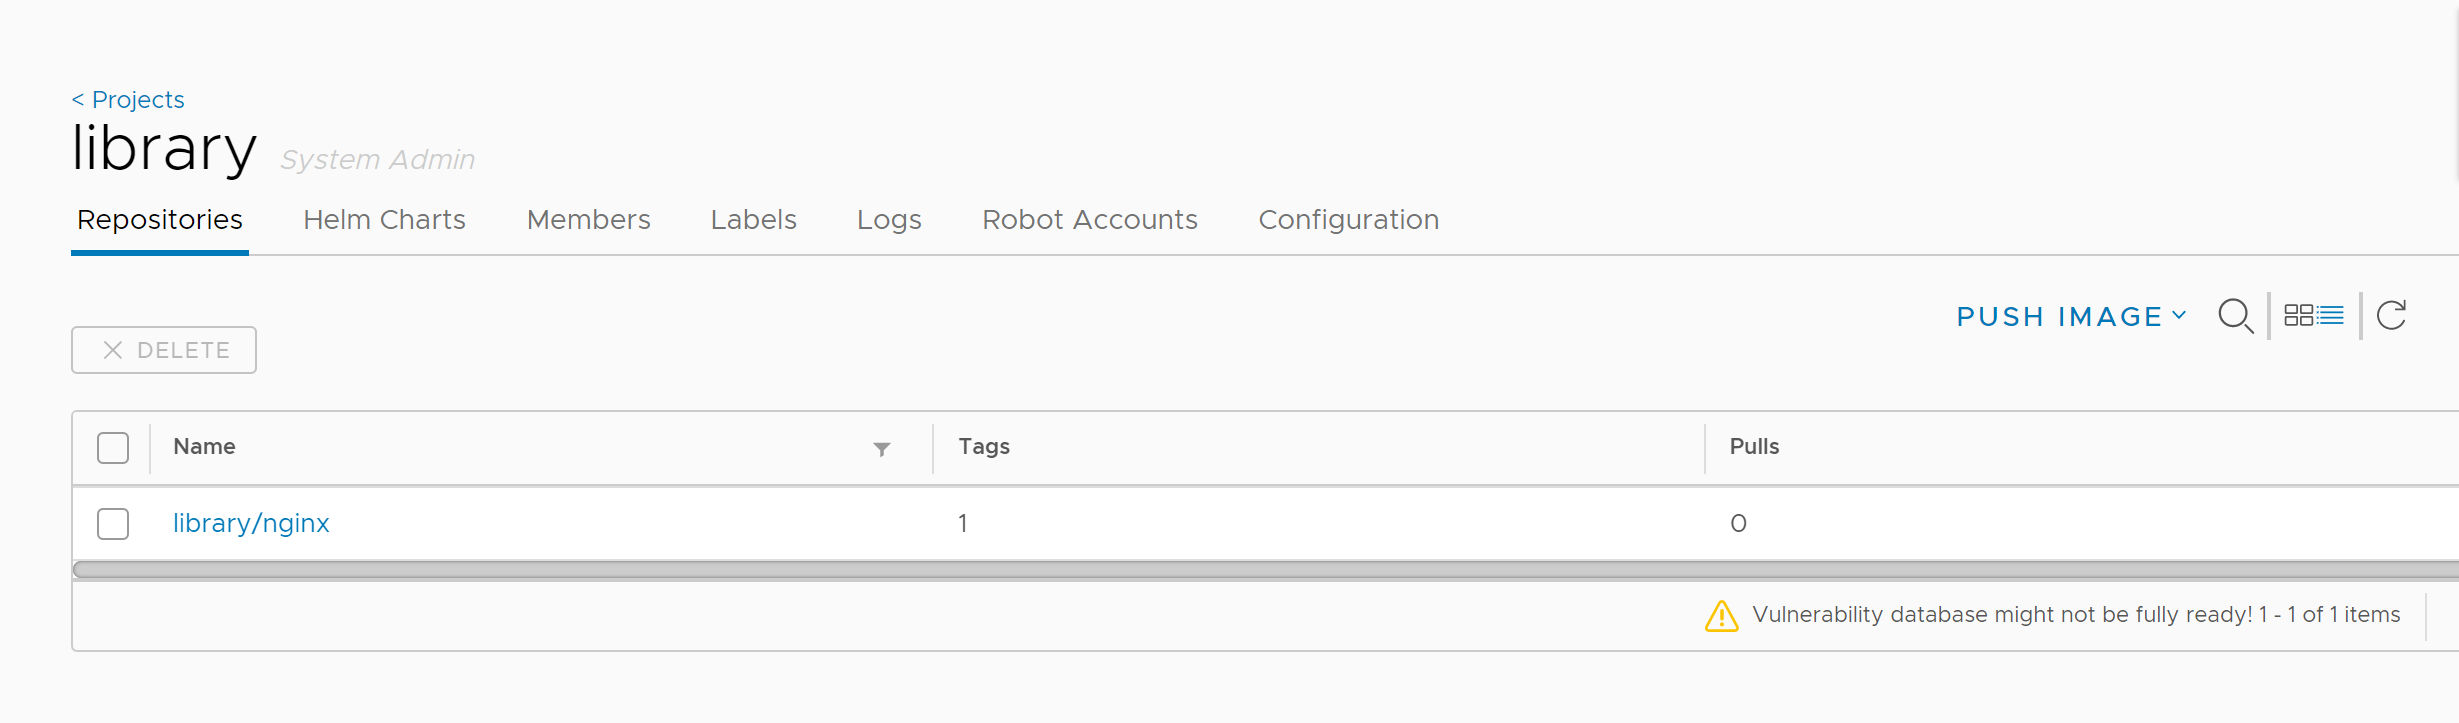Image resolution: width=2459 pixels, height=723 pixels.
Task: Select all repositories with the header checkbox
Action: [112, 447]
